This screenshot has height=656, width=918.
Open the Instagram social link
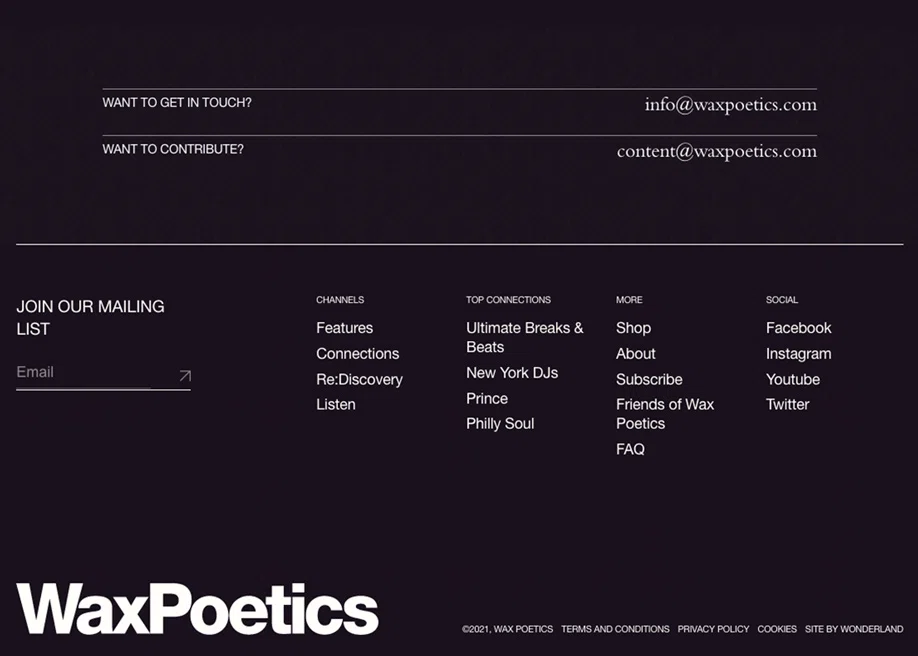point(798,353)
